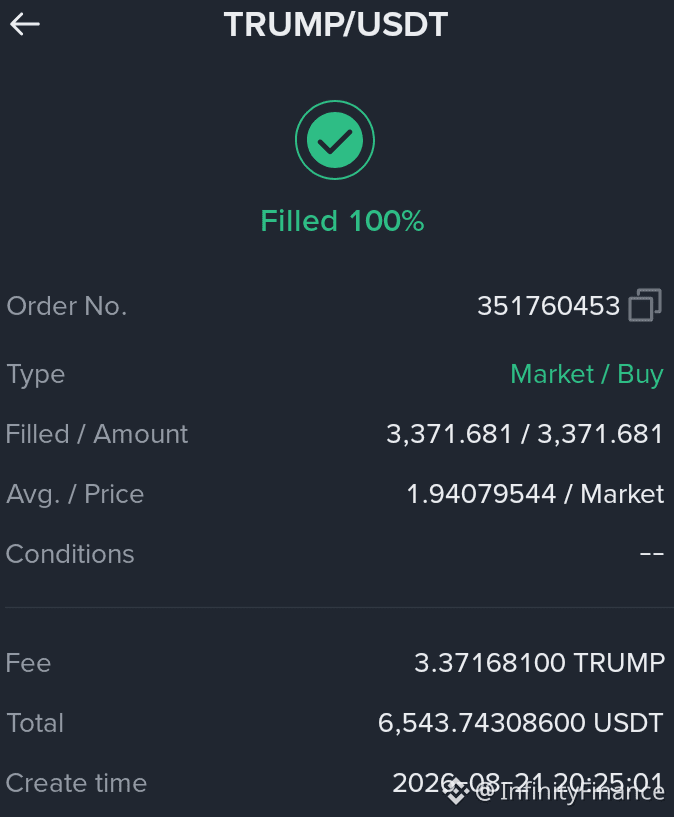Tap the Order No. label
The image size is (674, 817).
(x=67, y=306)
